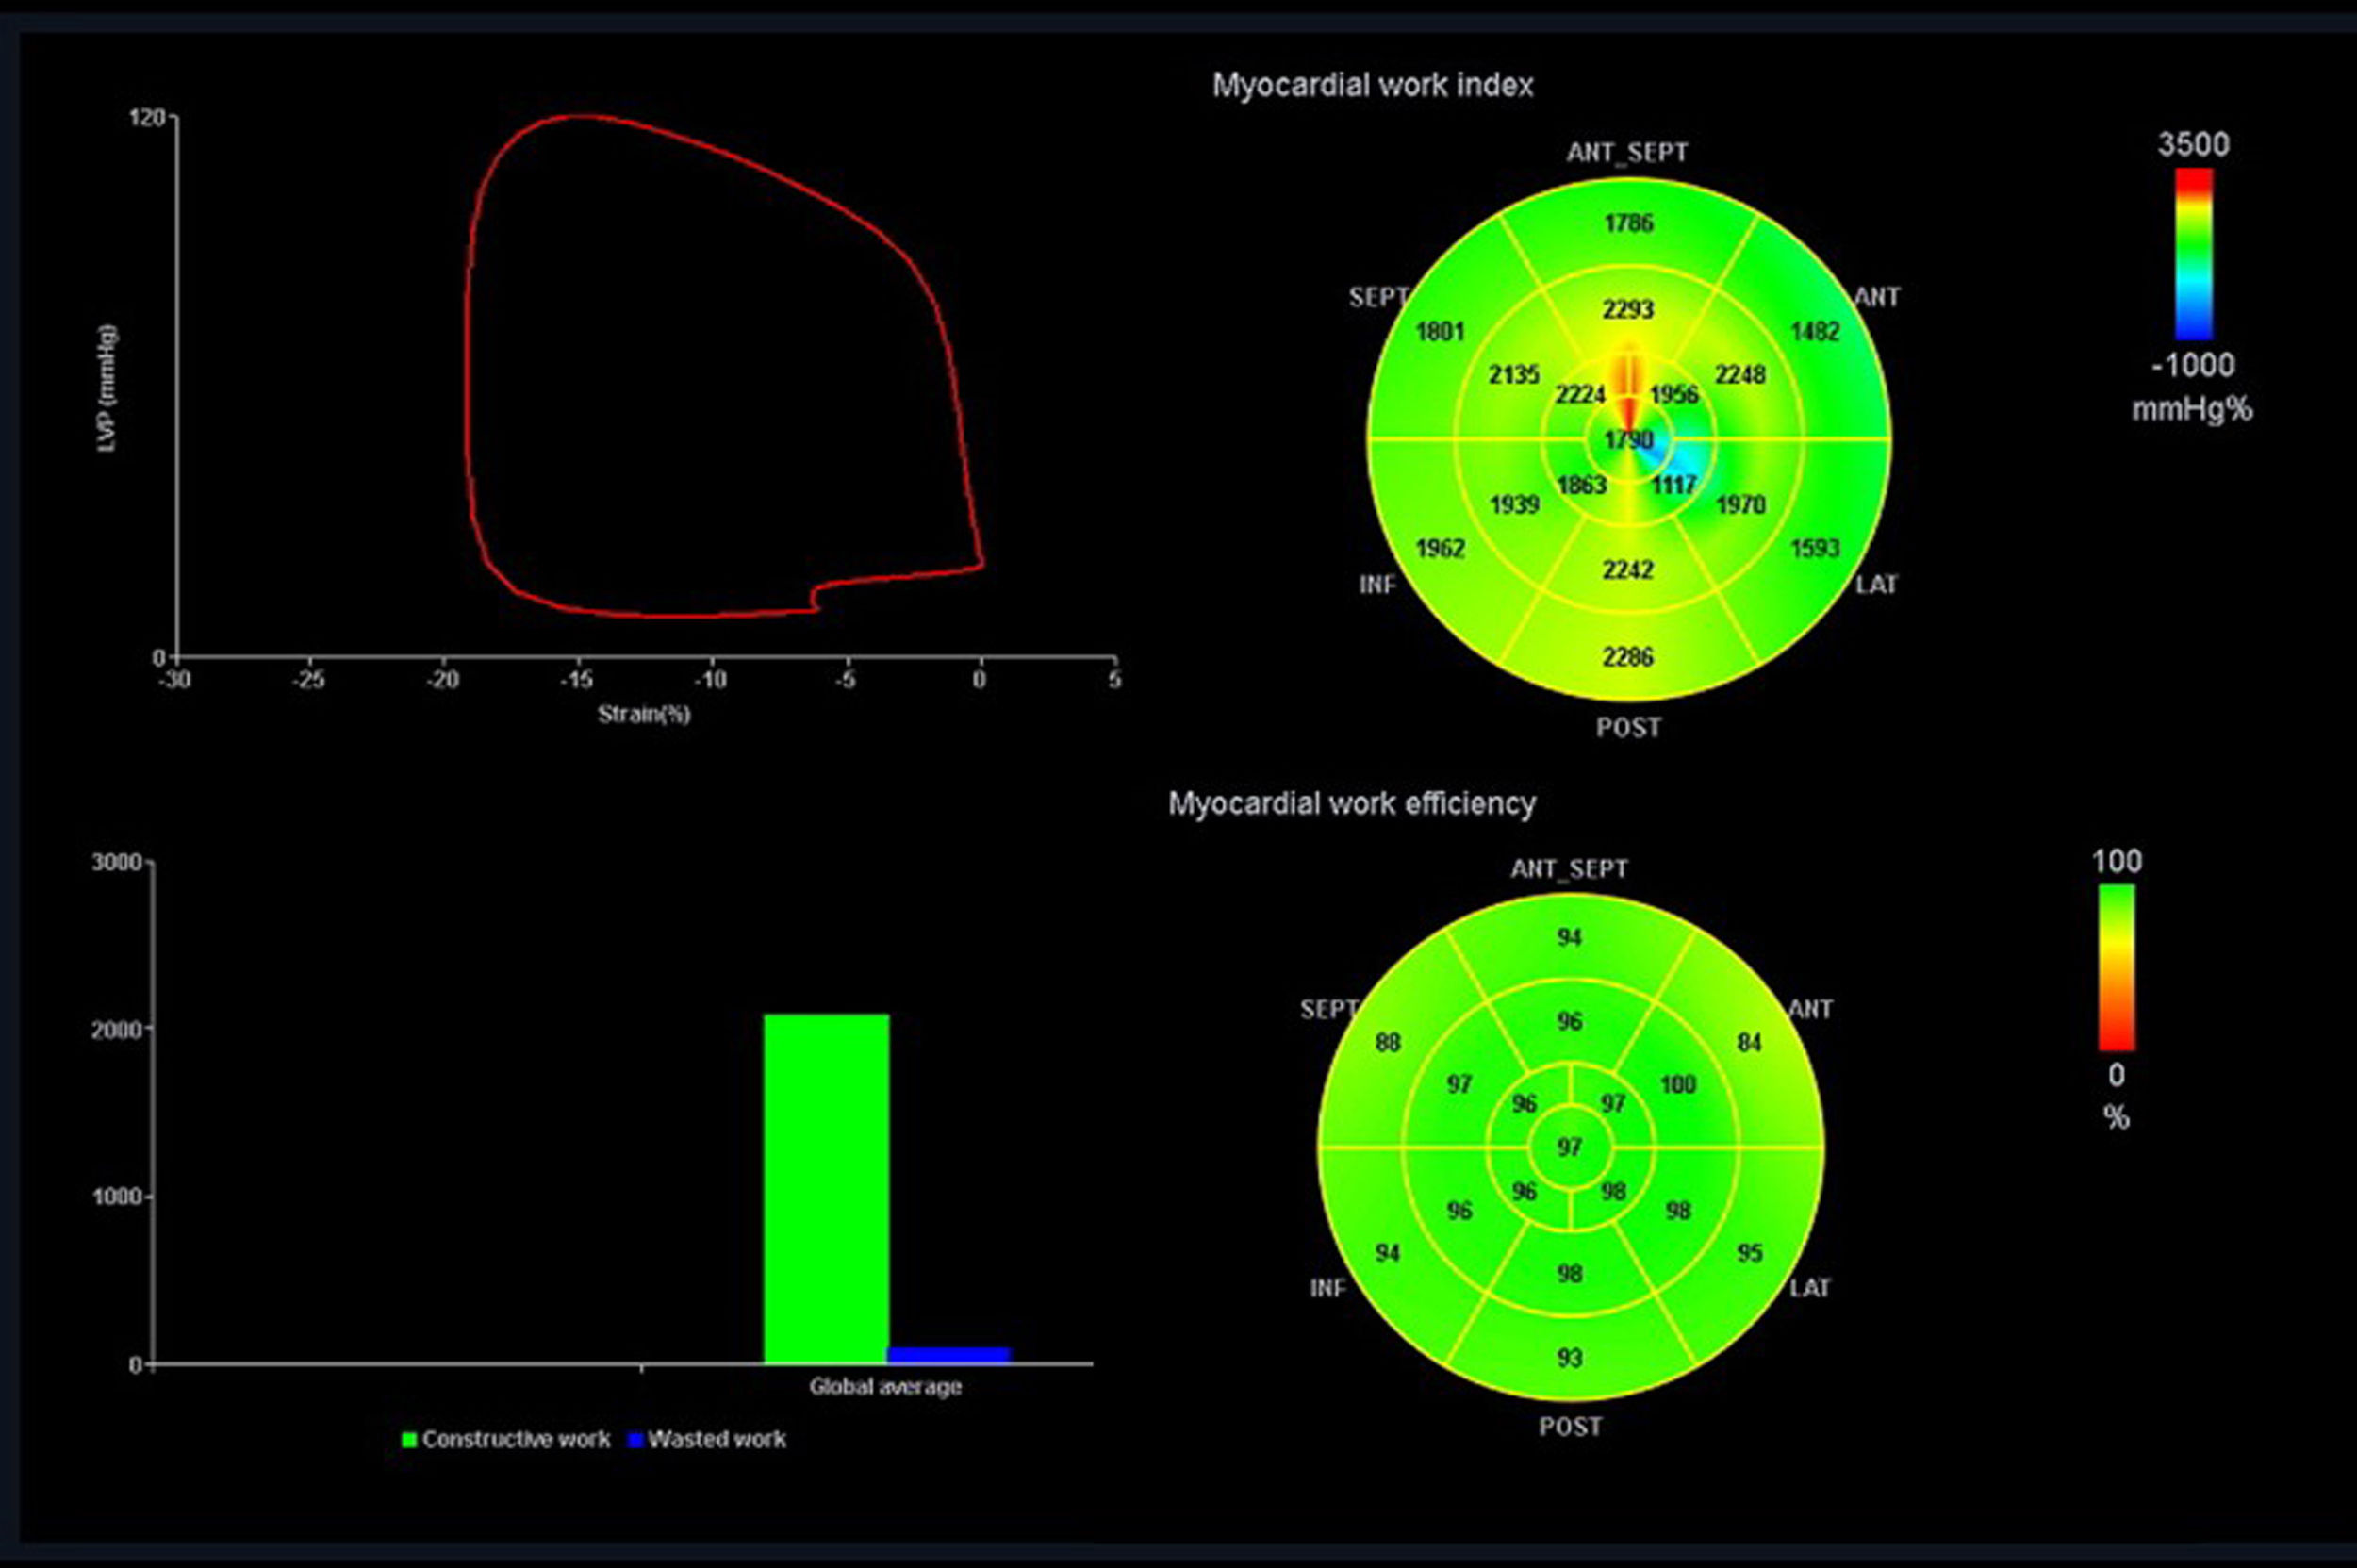Select segment 1786 in work index bullseye

coord(1628,223)
